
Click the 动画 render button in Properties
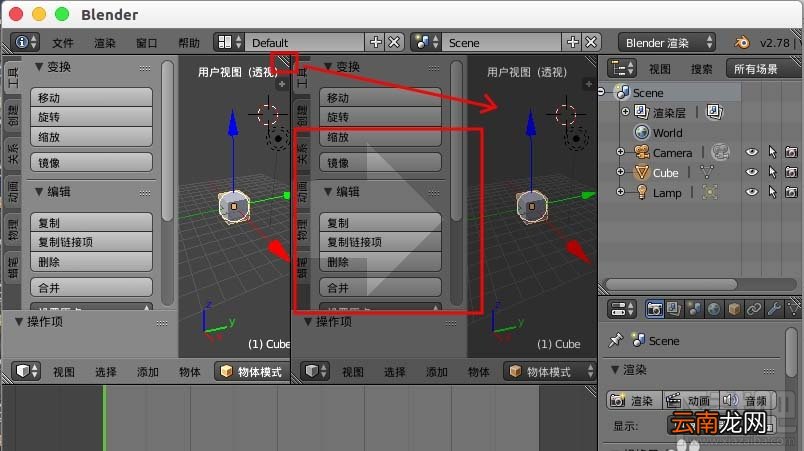click(x=690, y=400)
